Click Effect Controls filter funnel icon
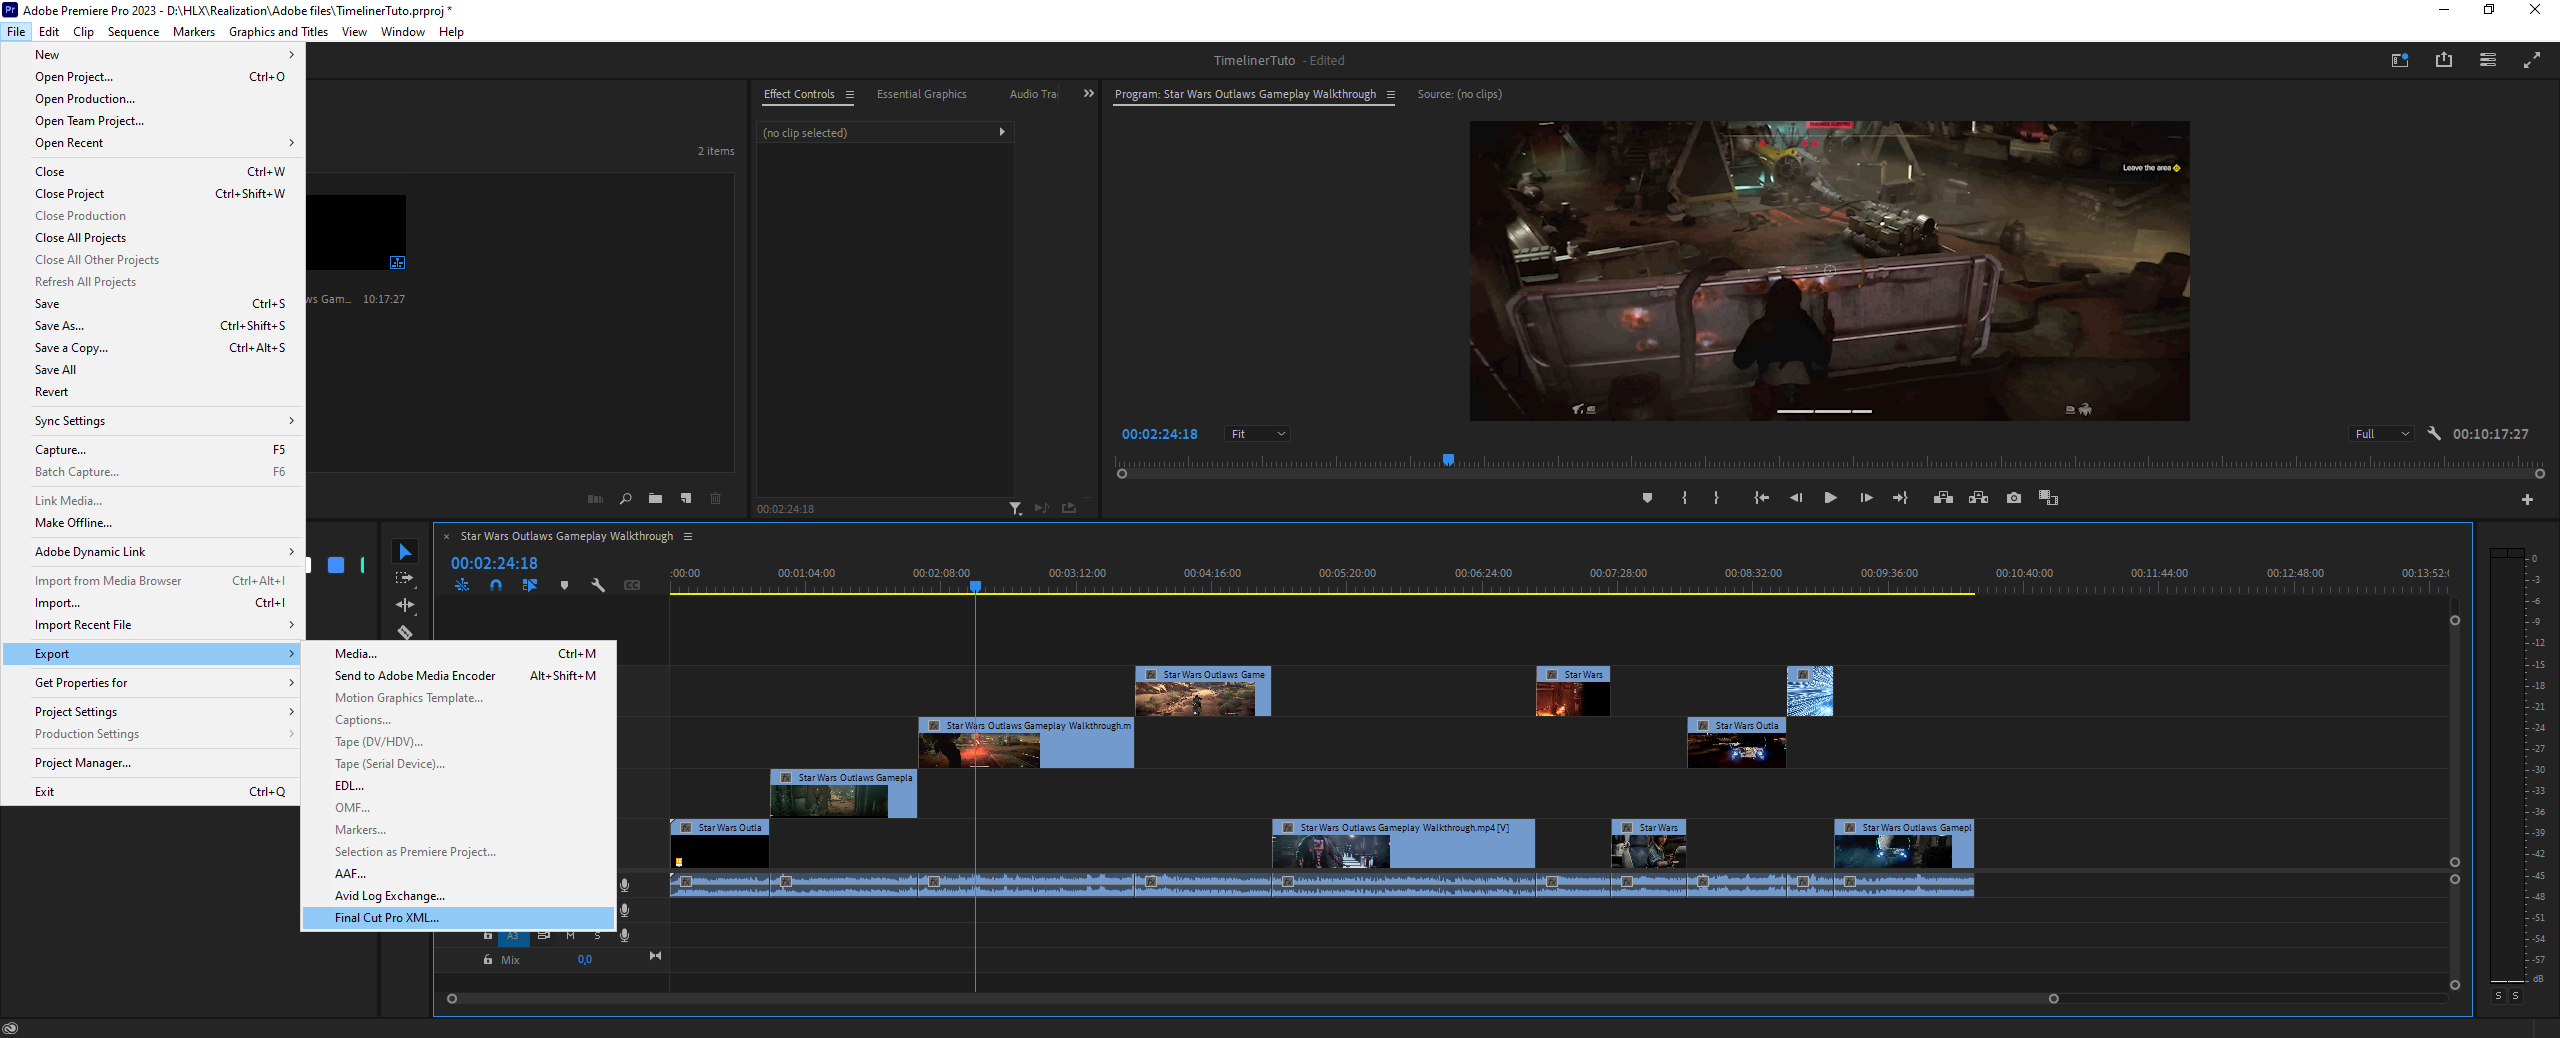 [1015, 508]
